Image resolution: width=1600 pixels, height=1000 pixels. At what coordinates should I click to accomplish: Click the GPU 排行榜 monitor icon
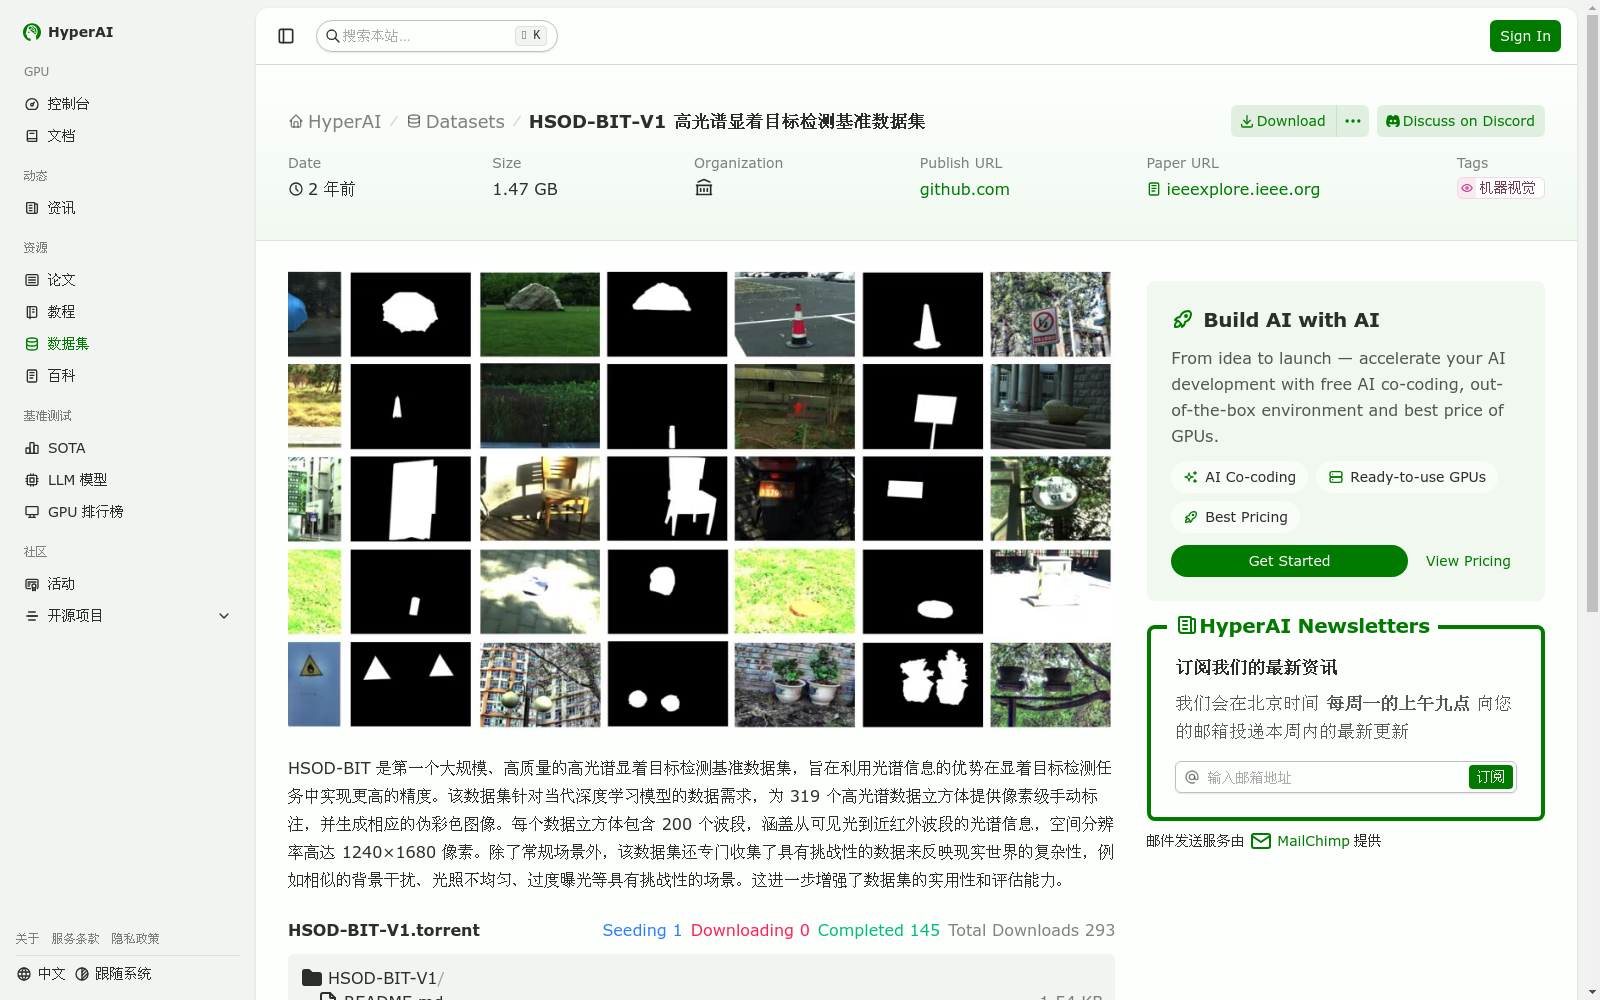click(x=32, y=512)
